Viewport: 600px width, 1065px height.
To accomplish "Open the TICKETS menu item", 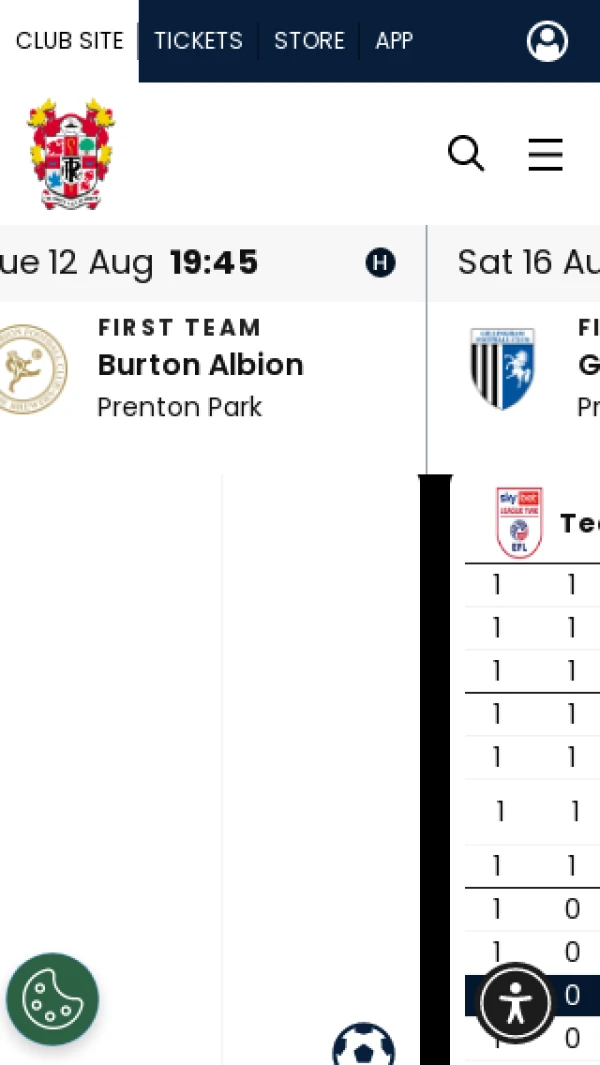I will (x=198, y=41).
